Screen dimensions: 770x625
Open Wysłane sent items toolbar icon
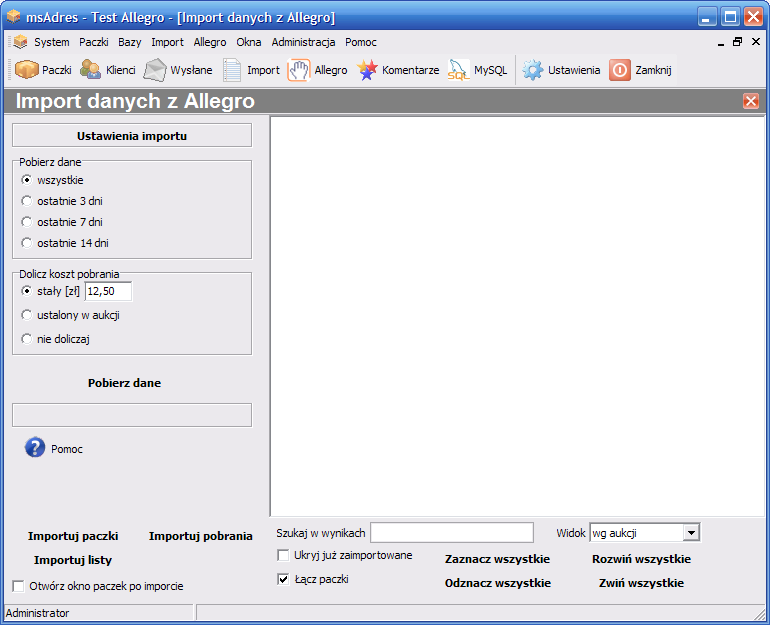[155, 70]
